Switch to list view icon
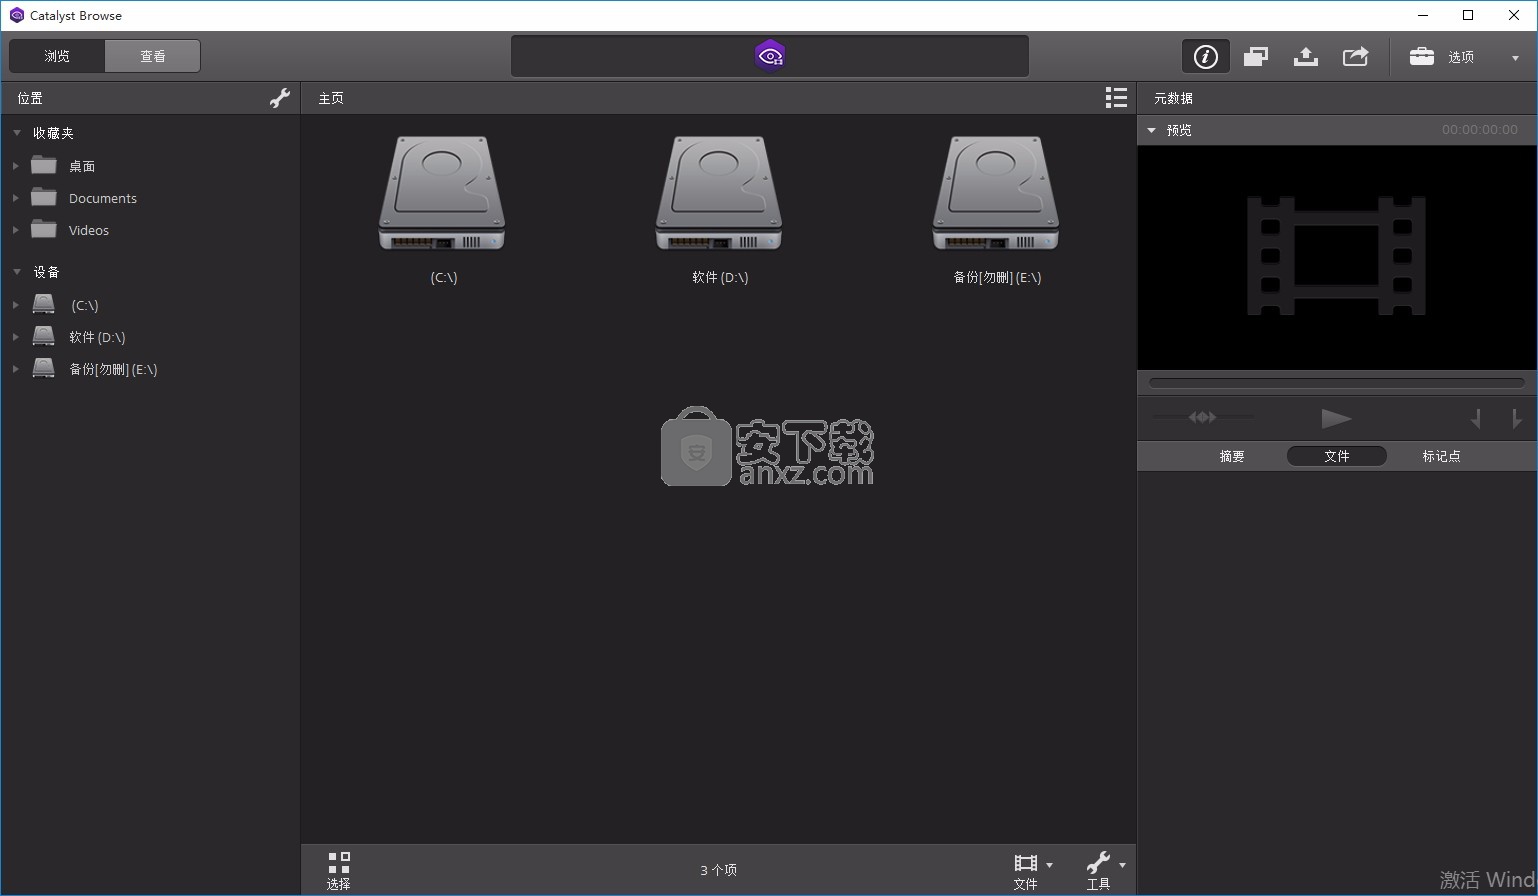Screen dimensions: 1538x896 coord(1116,97)
